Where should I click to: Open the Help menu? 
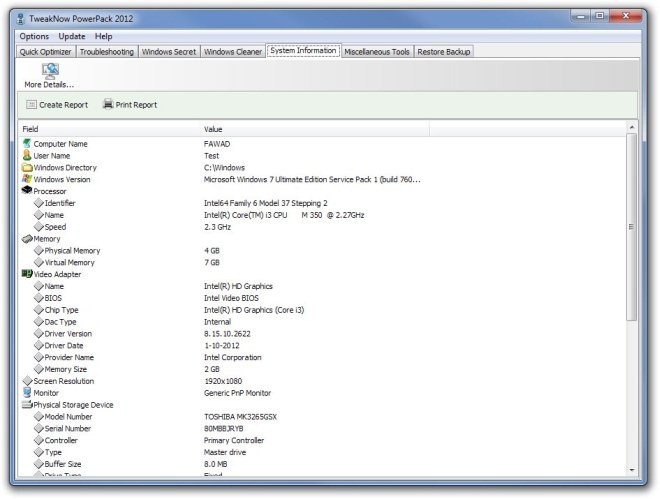click(x=104, y=36)
